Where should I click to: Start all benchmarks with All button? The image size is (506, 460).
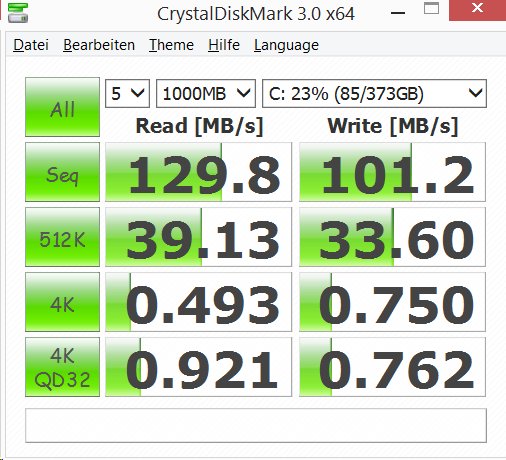tap(62, 107)
